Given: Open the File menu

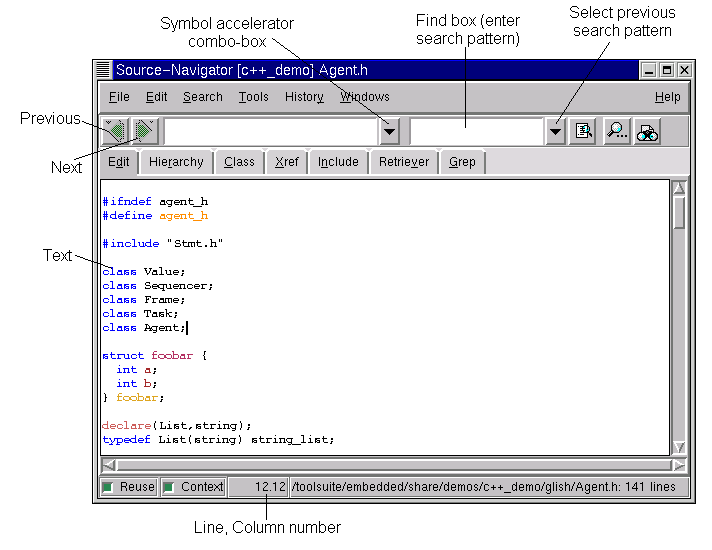Looking at the screenshot, I should (119, 97).
